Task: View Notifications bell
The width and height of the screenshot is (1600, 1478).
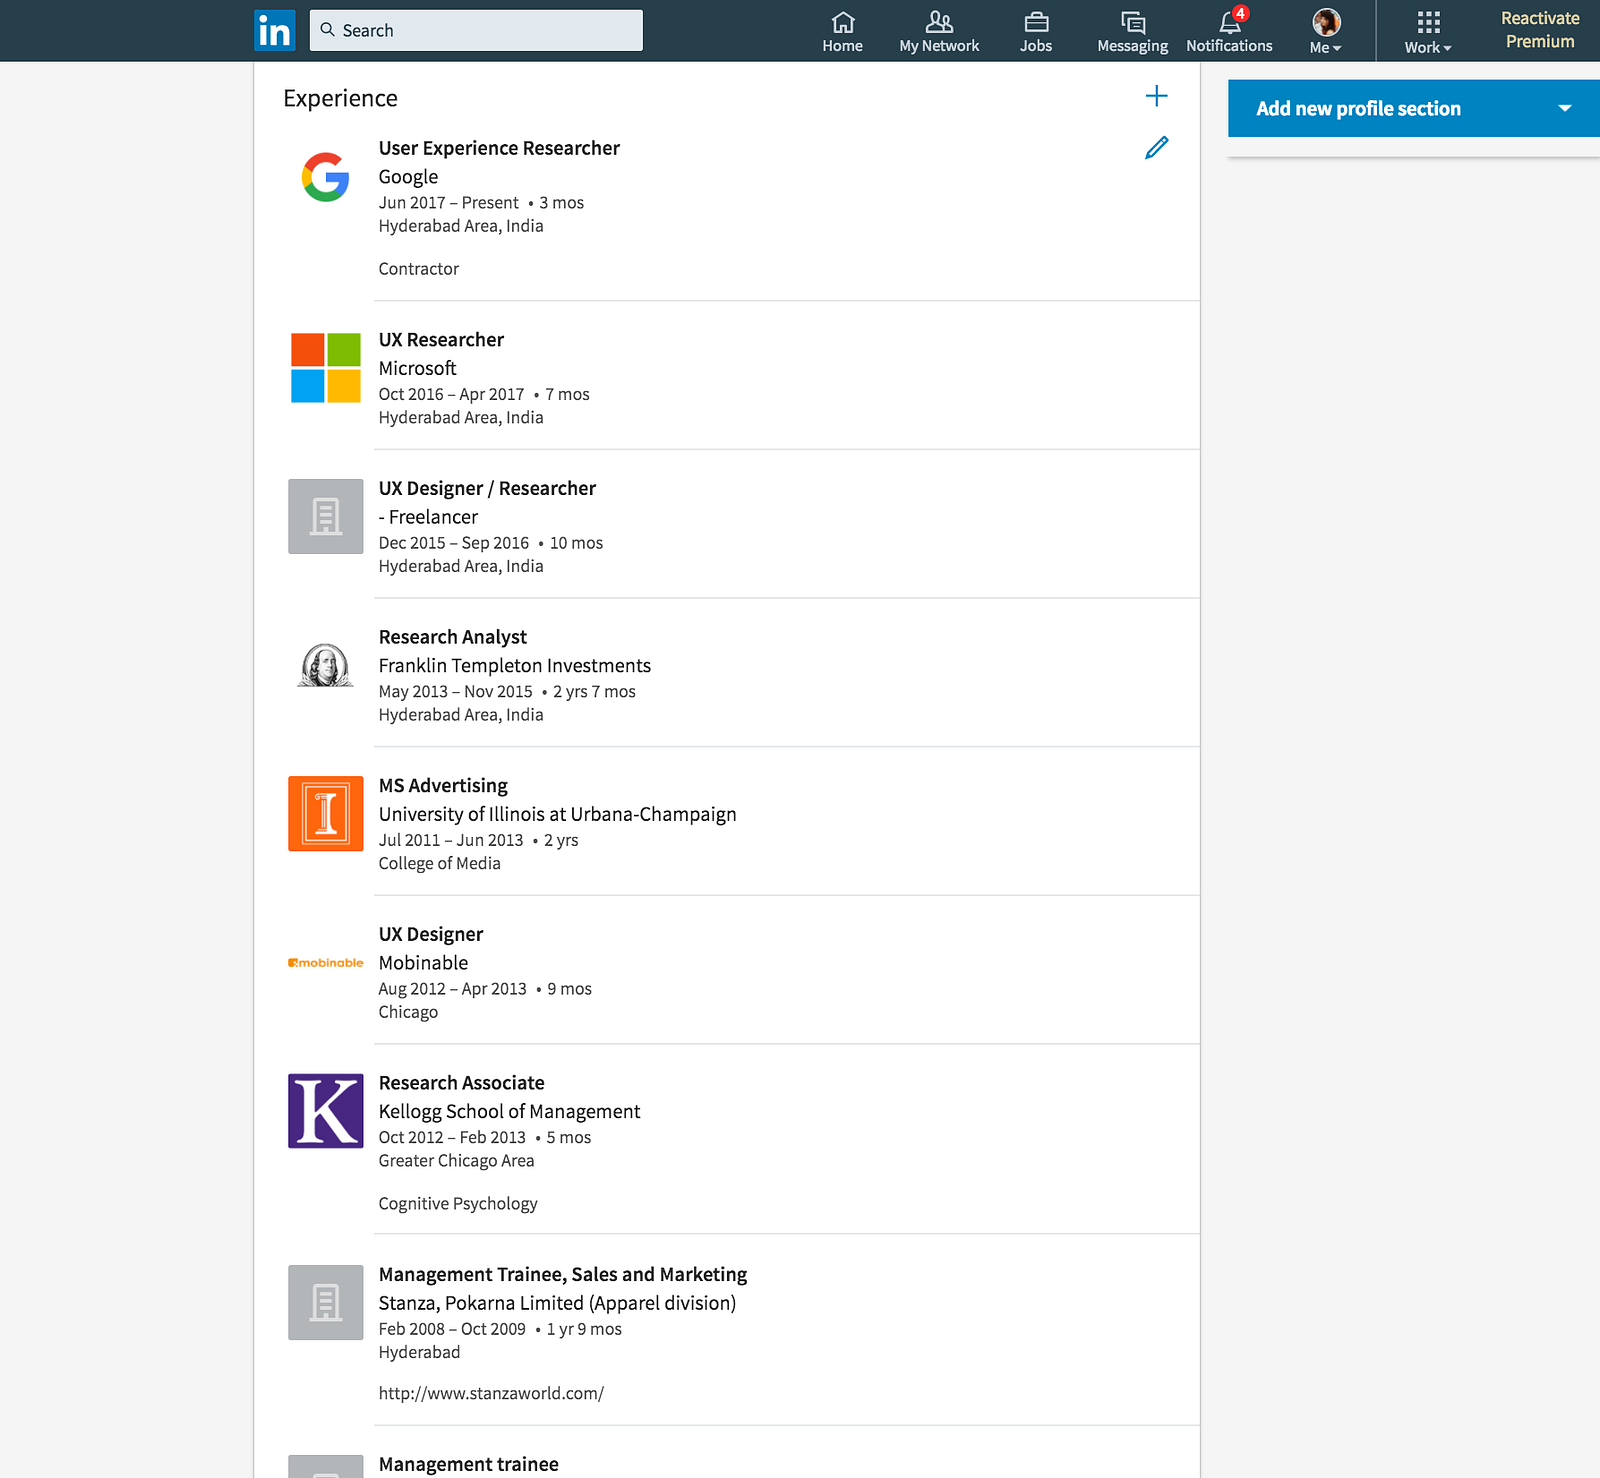Action: tap(1229, 31)
